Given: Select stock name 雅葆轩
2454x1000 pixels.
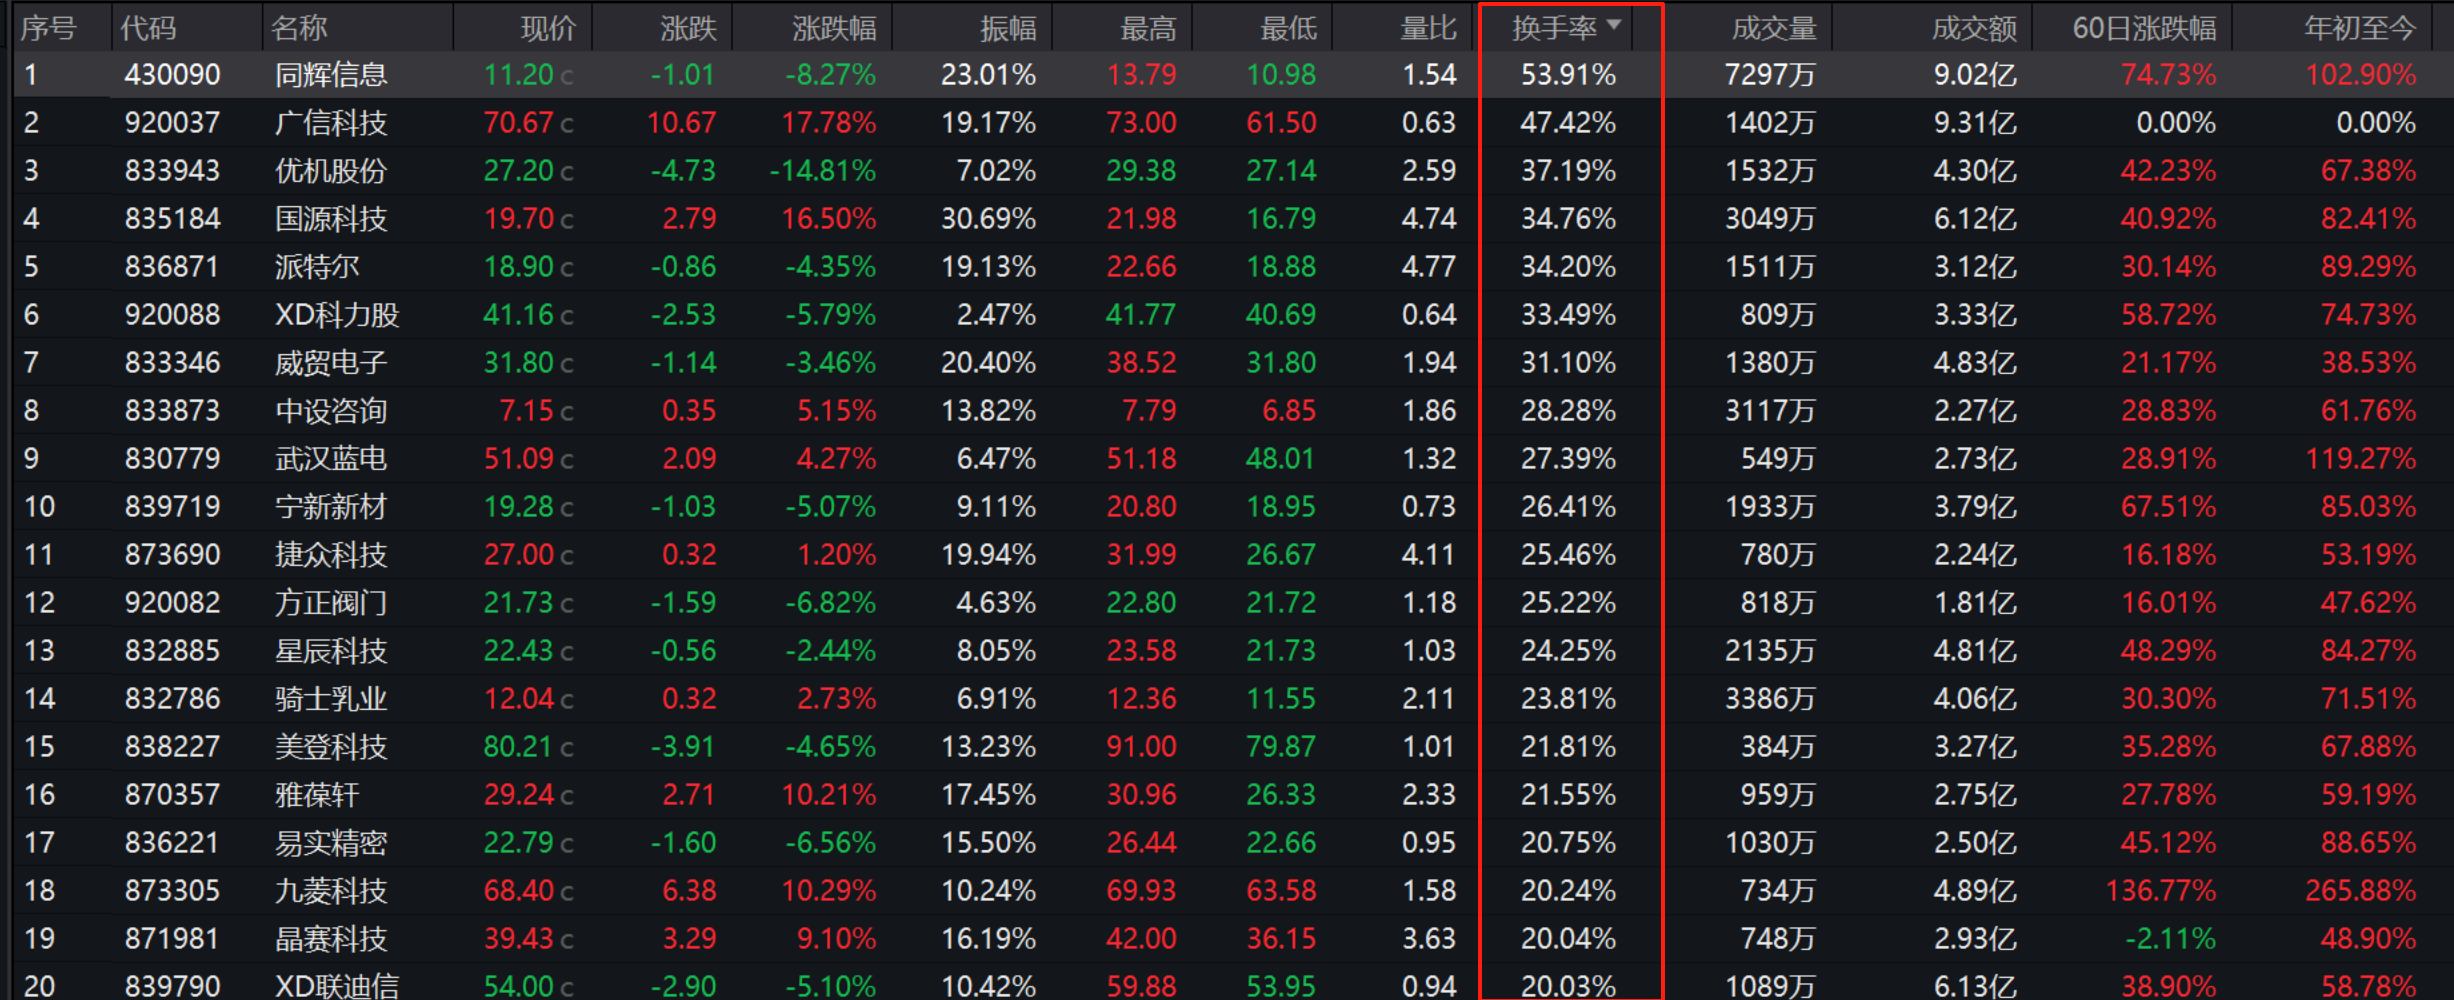Looking at the screenshot, I should tap(317, 795).
